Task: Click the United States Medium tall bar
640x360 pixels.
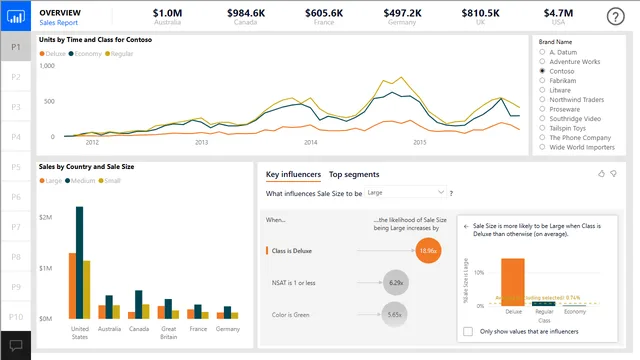Action: (x=80, y=262)
